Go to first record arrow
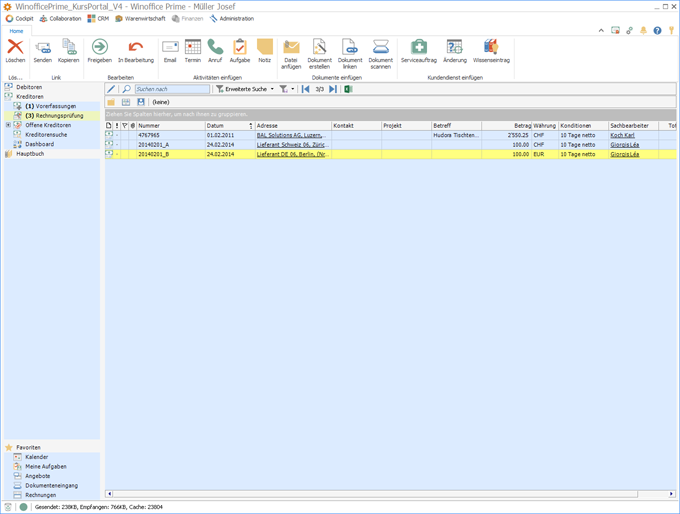The image size is (680, 514). click(x=305, y=89)
